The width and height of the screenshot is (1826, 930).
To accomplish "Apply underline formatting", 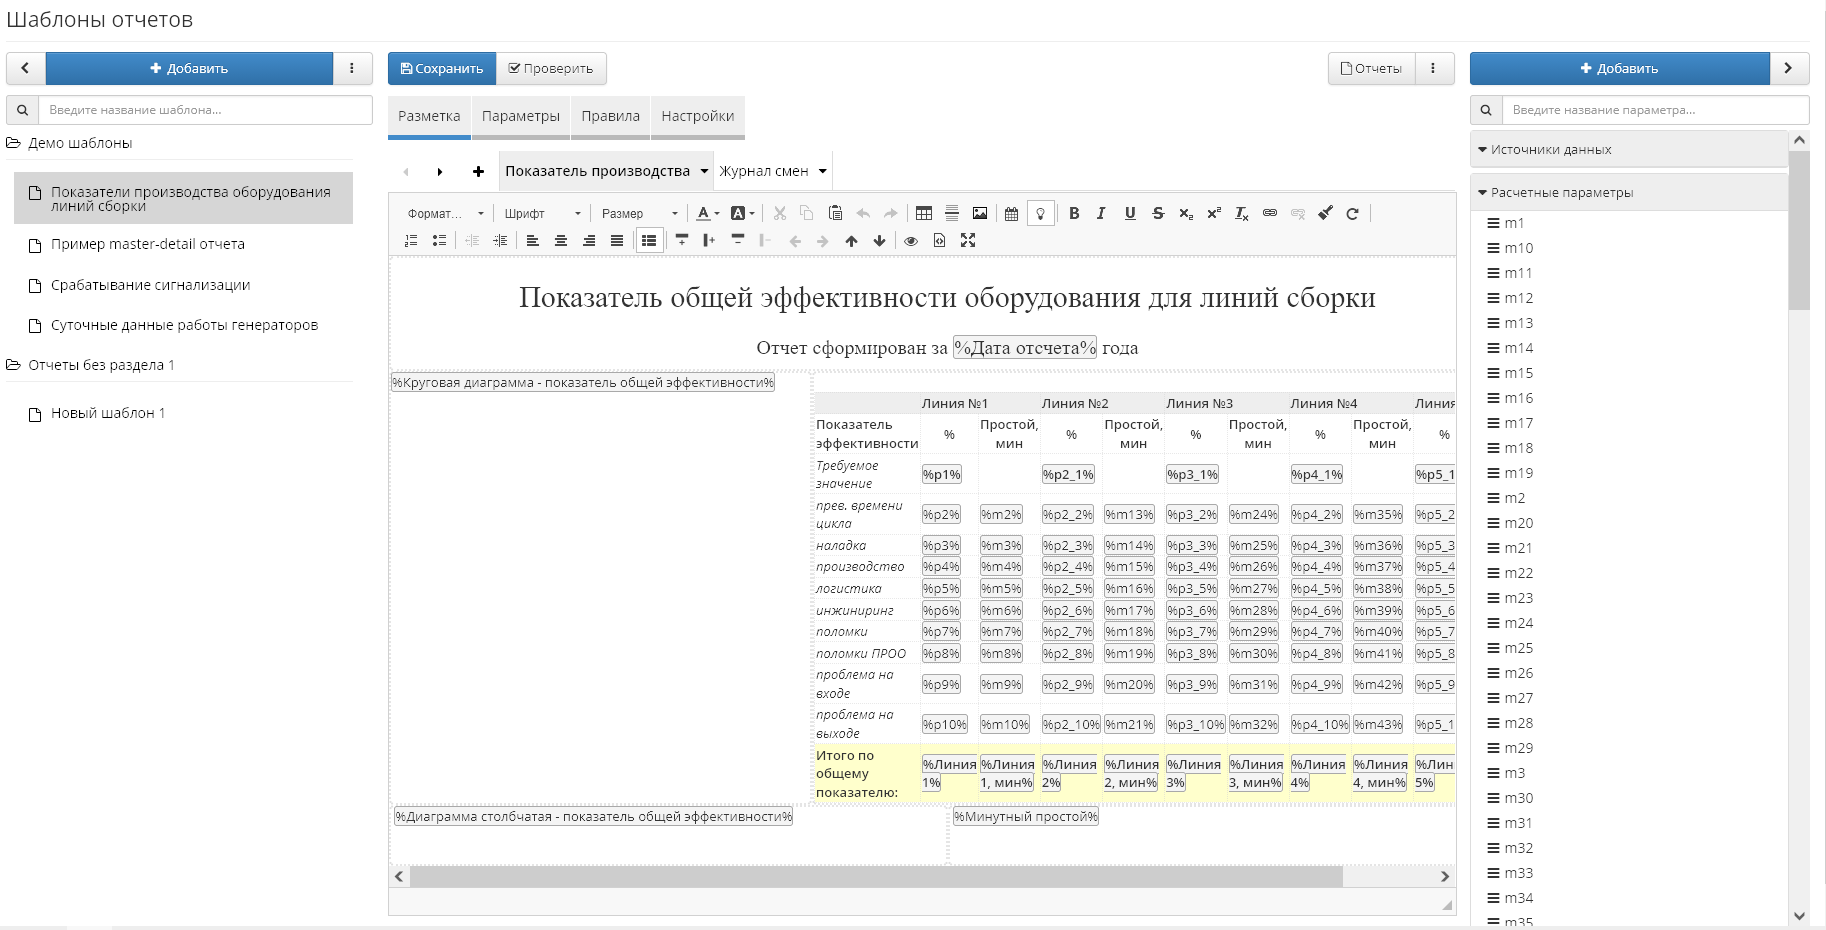I will coord(1130,213).
